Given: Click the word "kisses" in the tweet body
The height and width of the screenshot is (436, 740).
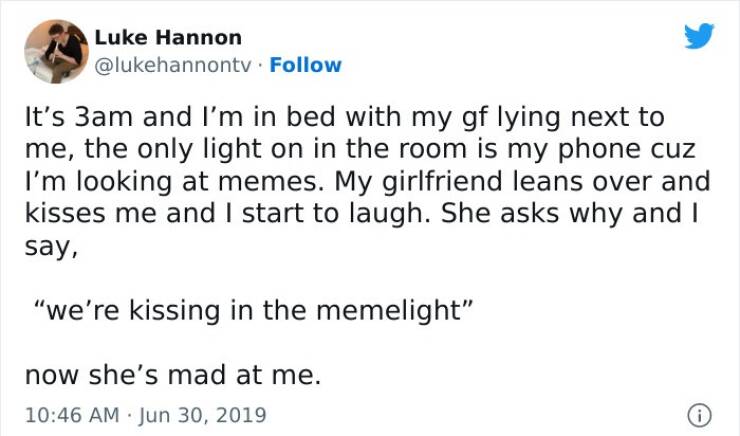Looking at the screenshot, I should click(x=62, y=216).
